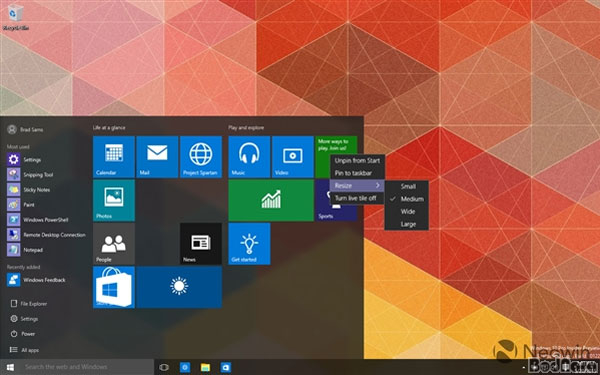Select Unpin from Start
Screen dimensions: 600x375
(357, 161)
